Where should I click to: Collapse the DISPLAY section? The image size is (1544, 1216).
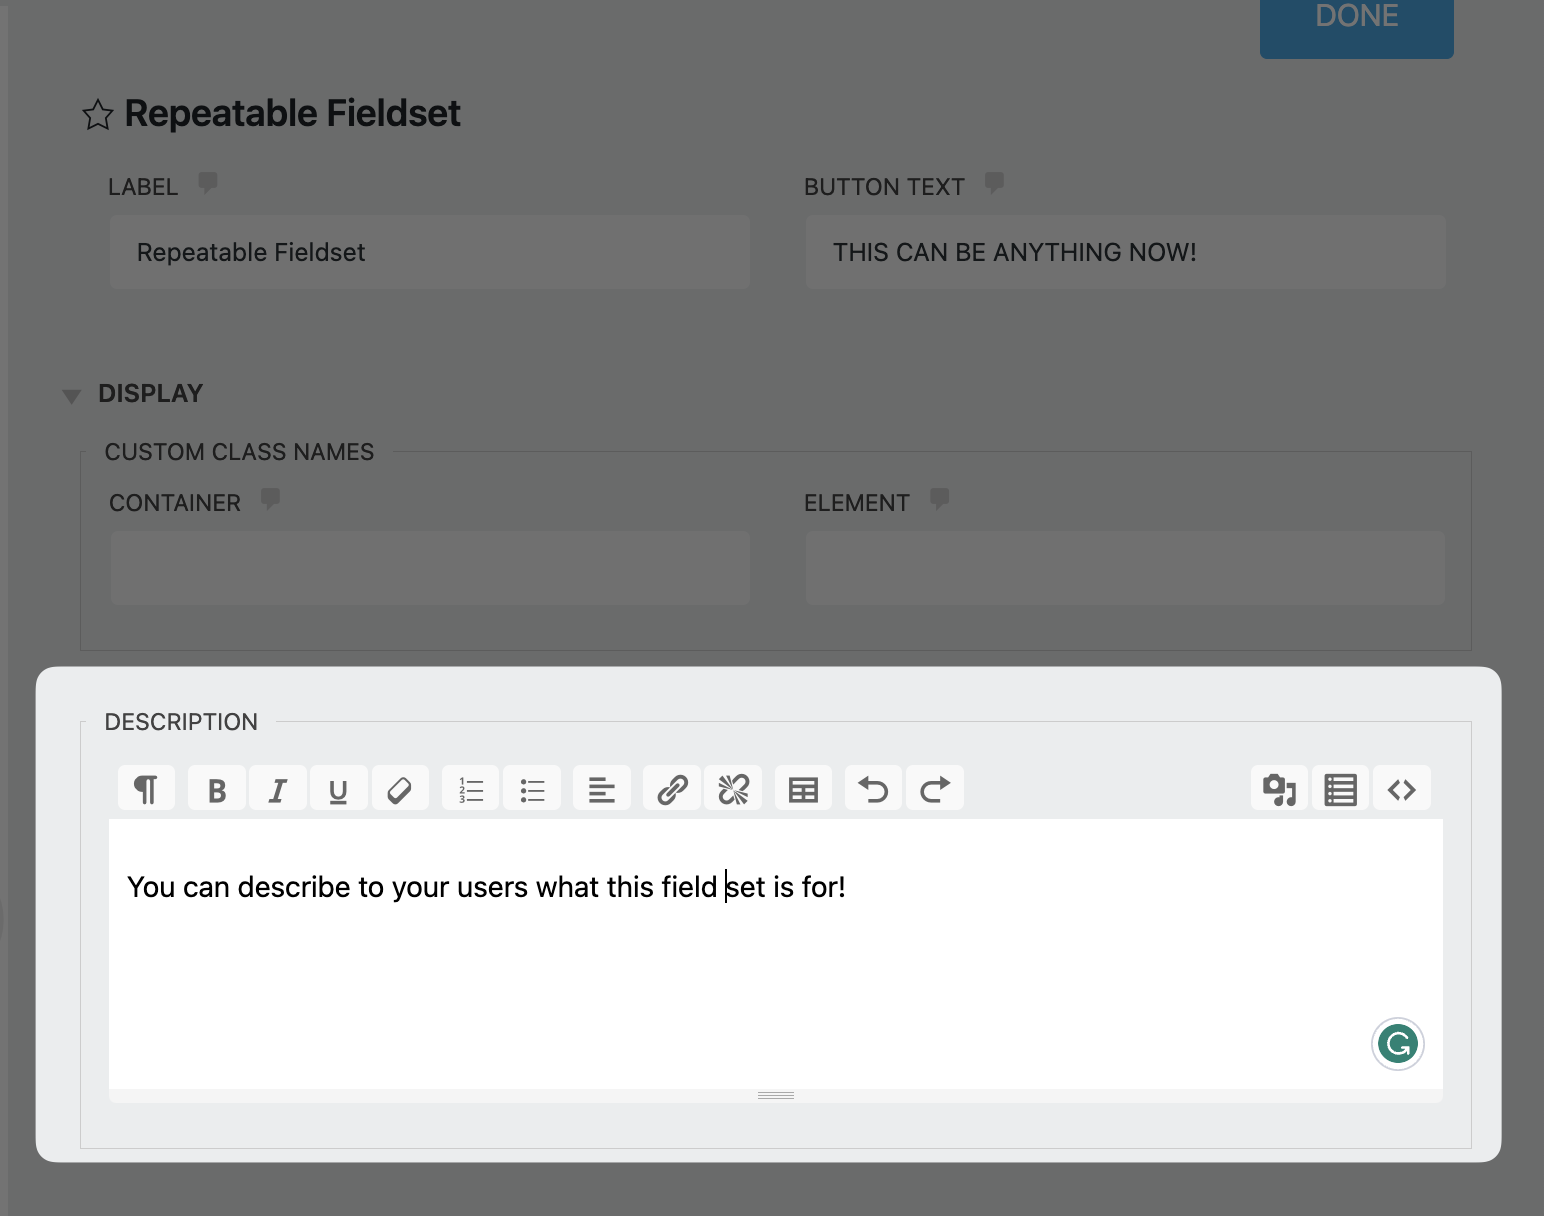click(x=71, y=396)
